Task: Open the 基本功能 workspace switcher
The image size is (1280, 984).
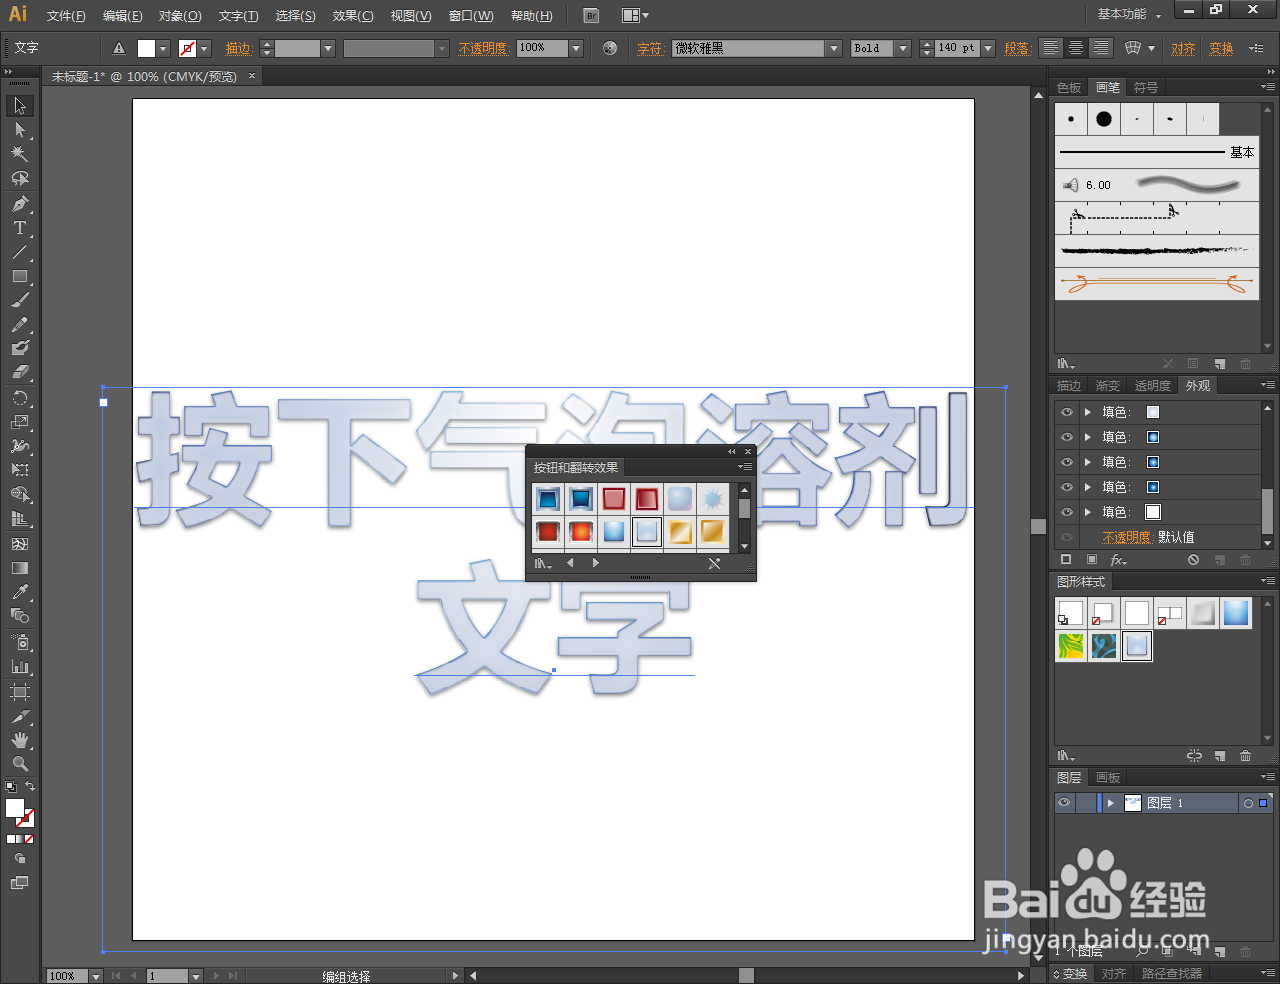Action: (x=1129, y=14)
